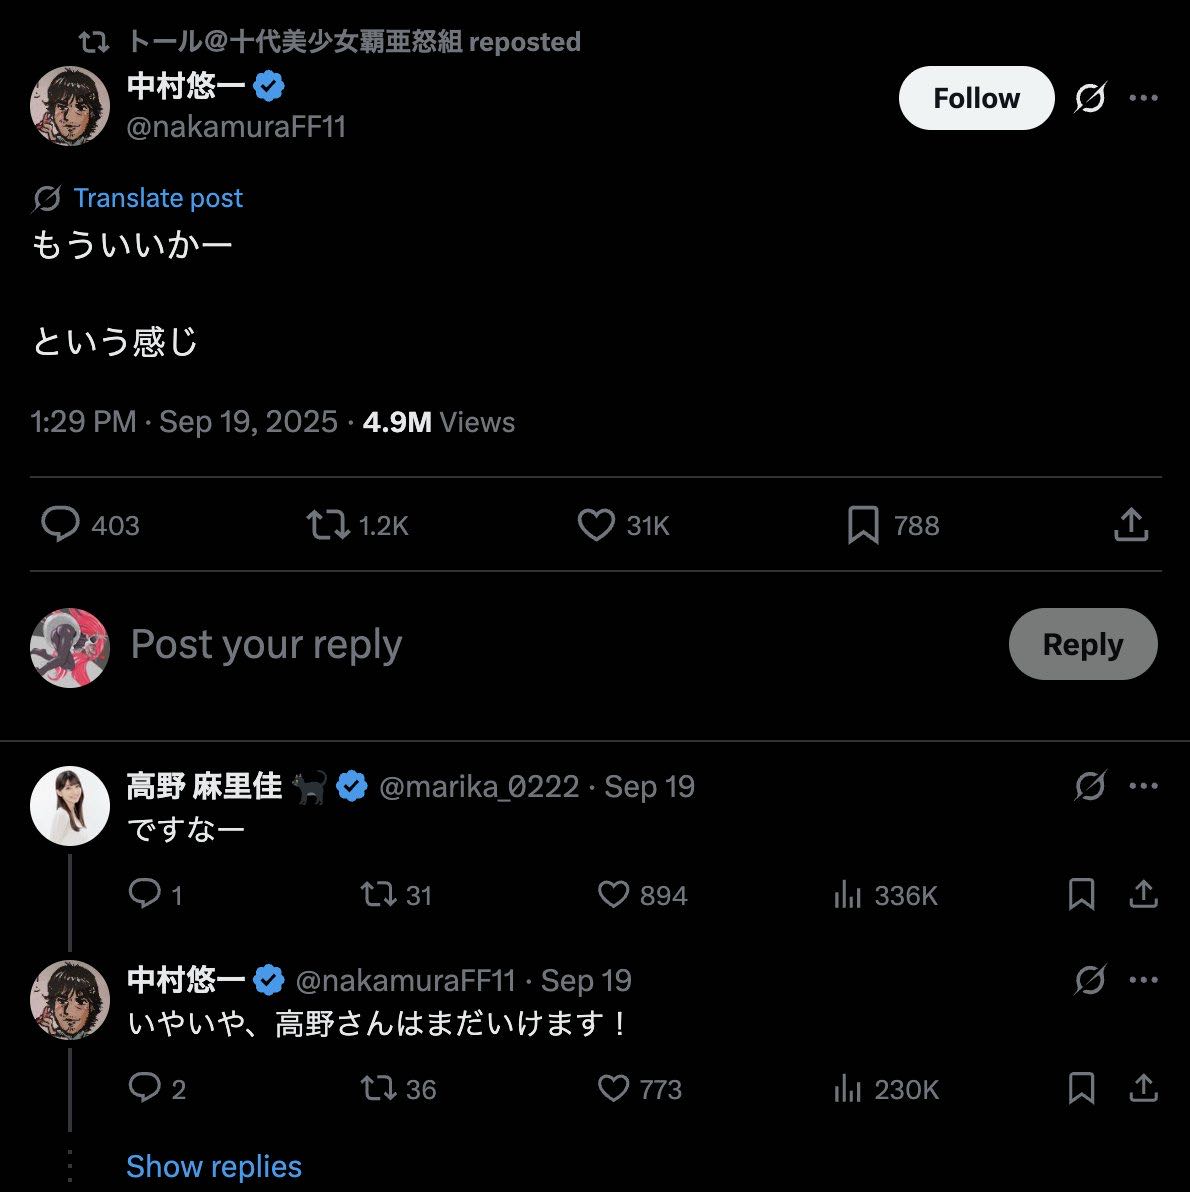This screenshot has width=1190, height=1192.
Task: Type in the Post your reply field
Action: click(x=500, y=645)
